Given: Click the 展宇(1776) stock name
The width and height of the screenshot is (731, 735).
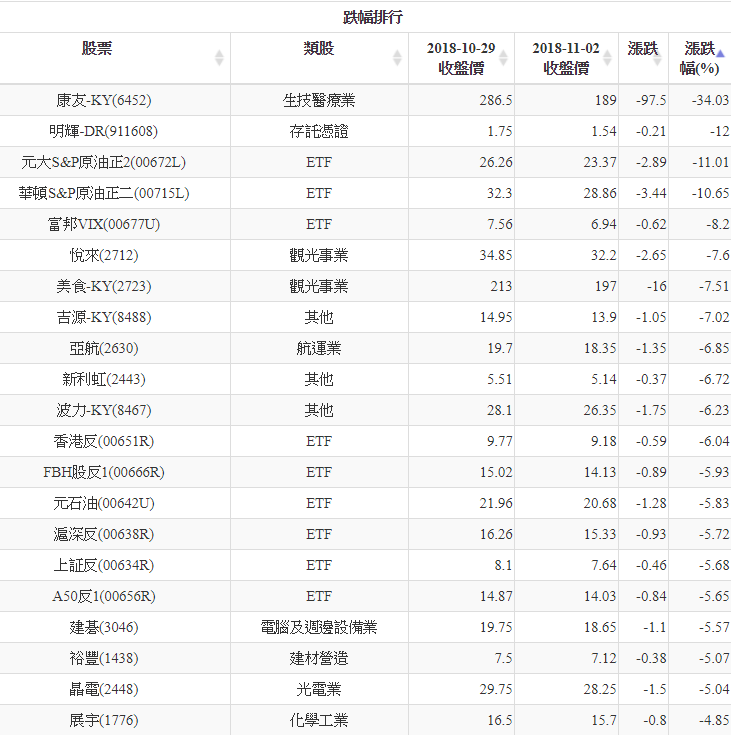Looking at the screenshot, I should click(x=103, y=720).
